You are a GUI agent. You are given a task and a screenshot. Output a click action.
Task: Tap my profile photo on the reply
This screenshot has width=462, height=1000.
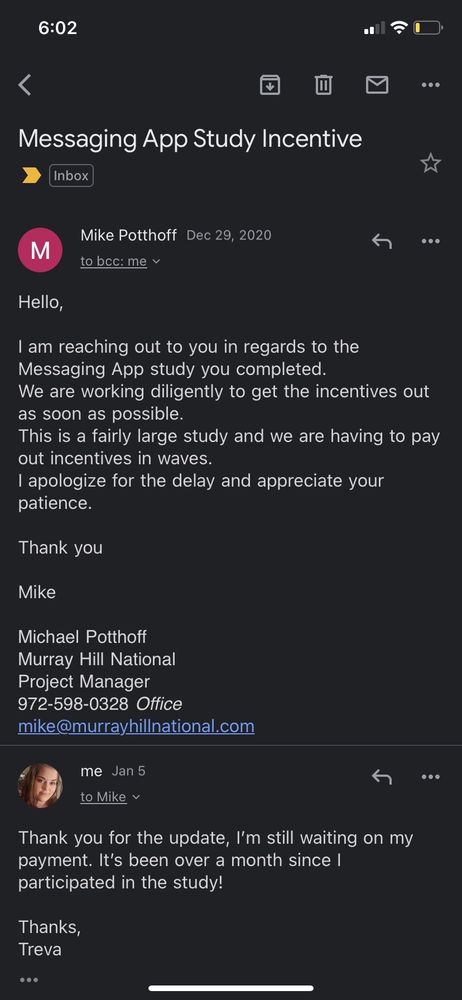40,785
